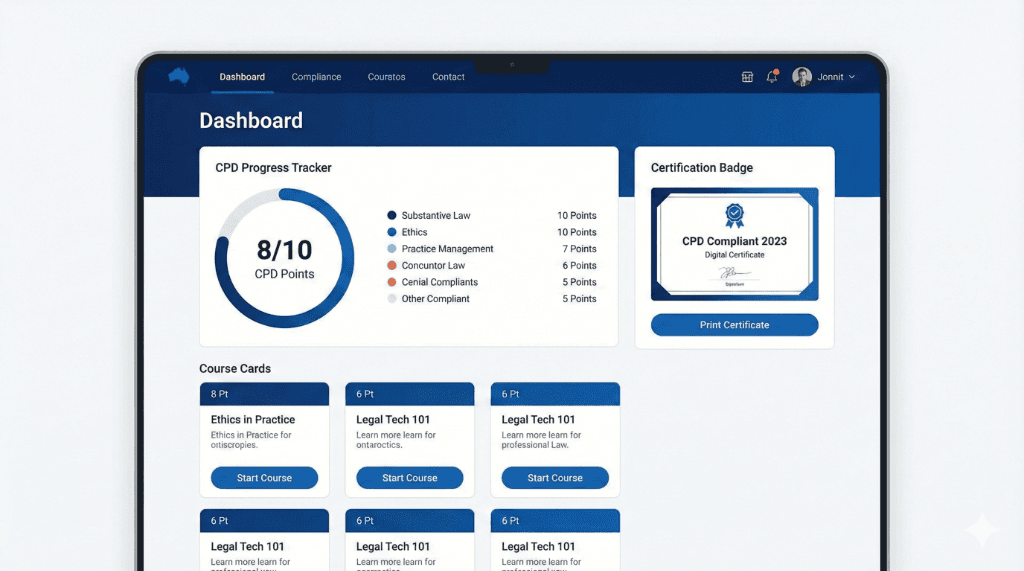Image resolution: width=1024 pixels, height=571 pixels.
Task: Select the Practice Management legend entry
Action: click(447, 249)
